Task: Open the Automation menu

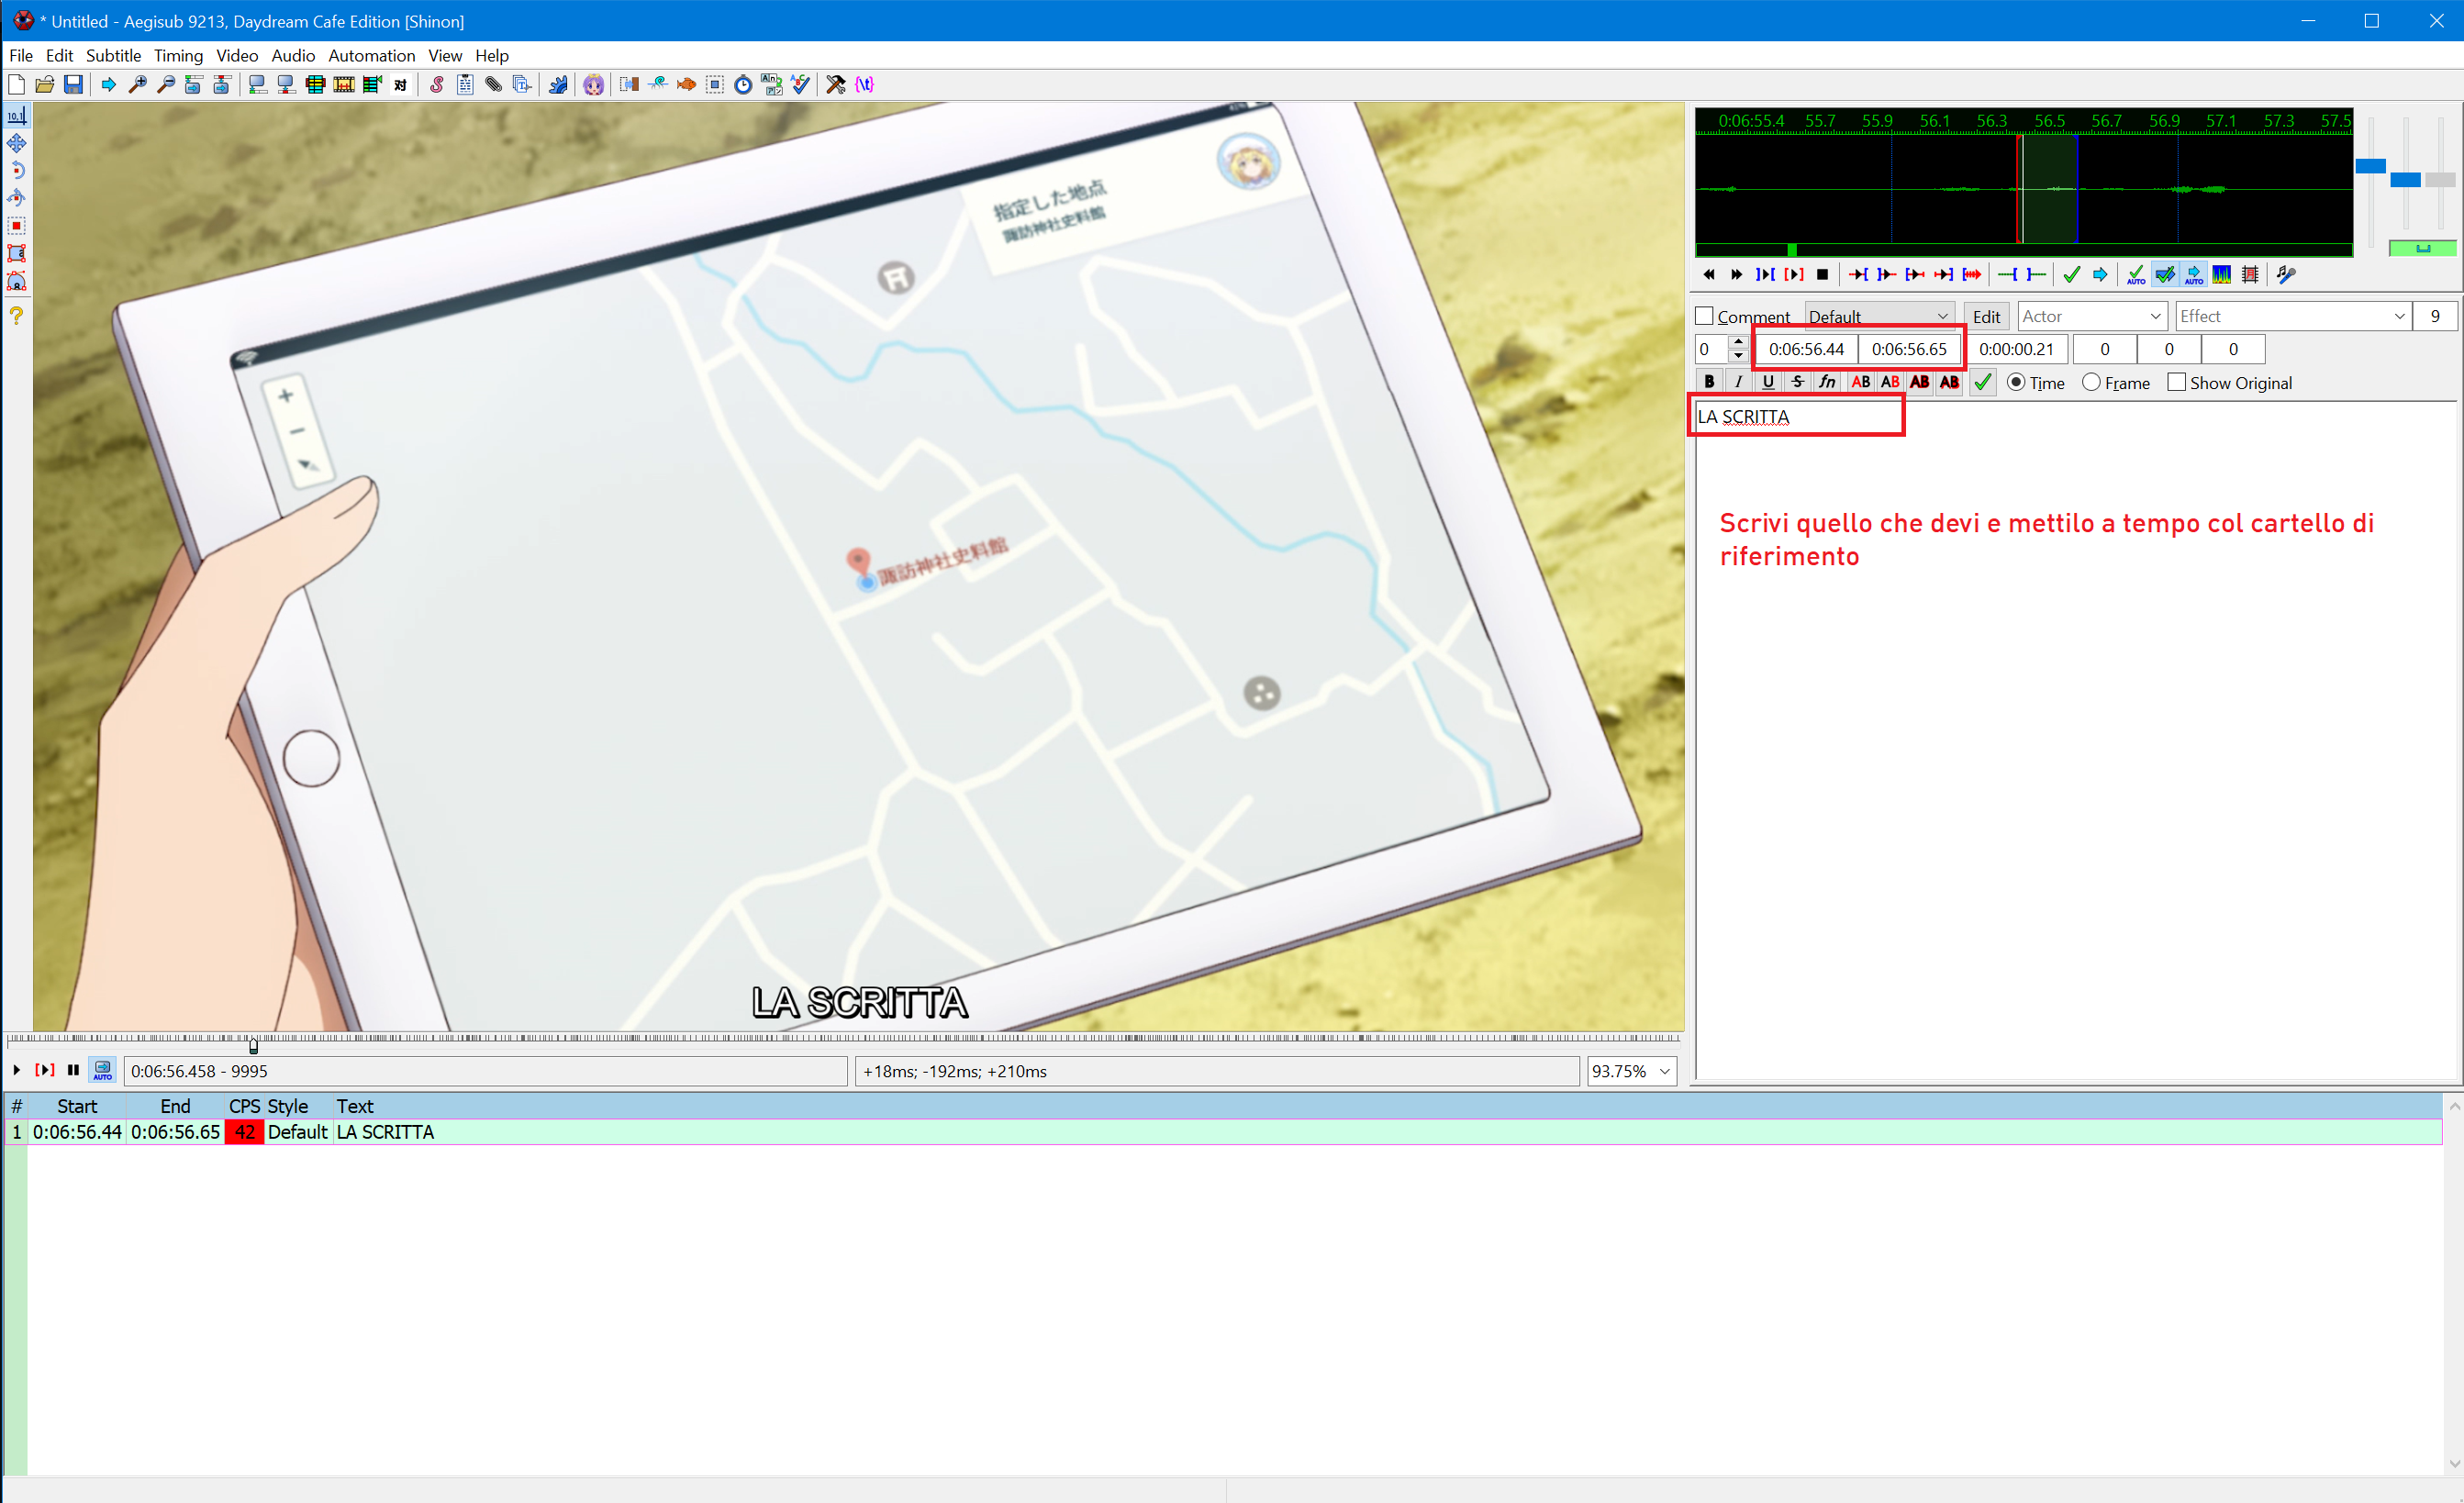Action: pyautogui.click(x=371, y=56)
